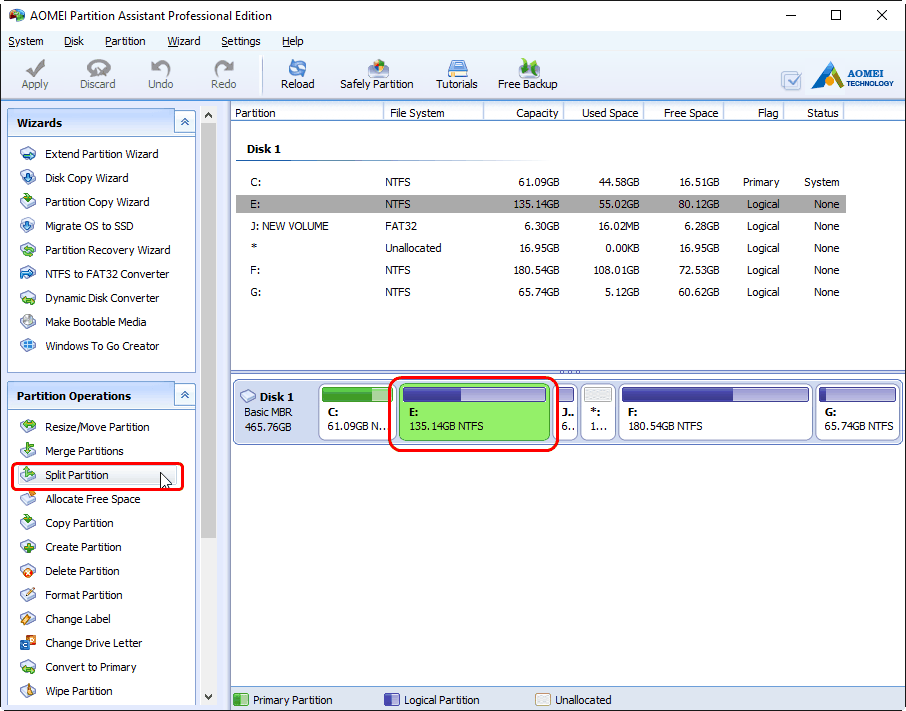
Task: Click Dynamic Disk Converter icon
Action: 28,298
